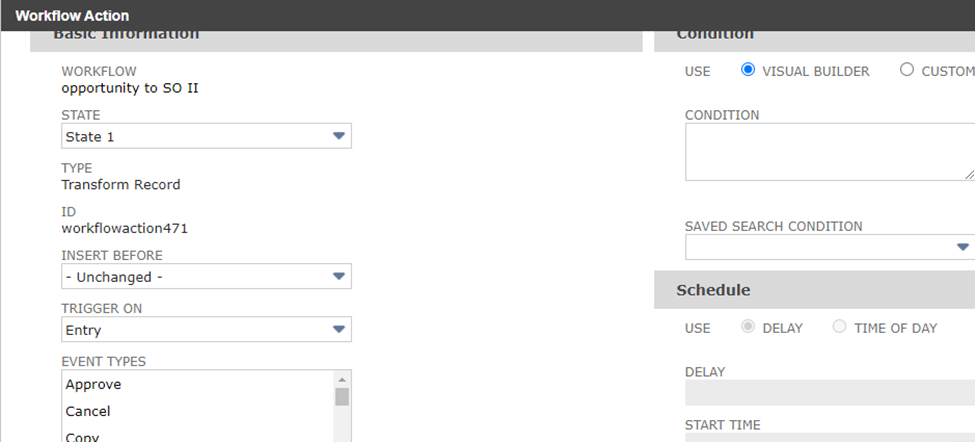The width and height of the screenshot is (975, 442).
Task: Click the Start Time input field
Action: click(830, 436)
